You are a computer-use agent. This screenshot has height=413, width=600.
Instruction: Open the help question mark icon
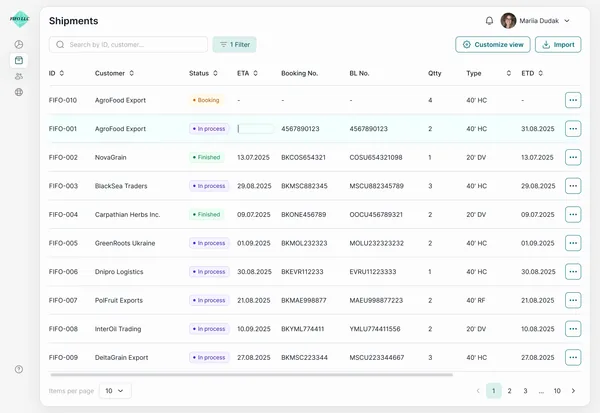[19, 369]
